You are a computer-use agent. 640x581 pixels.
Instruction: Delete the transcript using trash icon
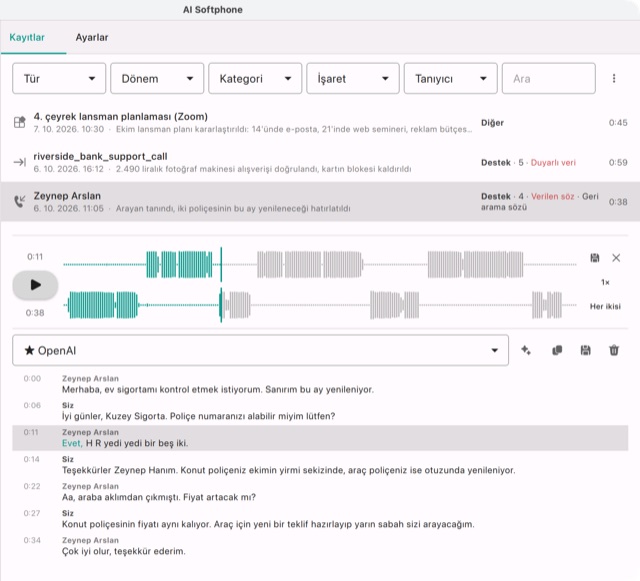614,350
